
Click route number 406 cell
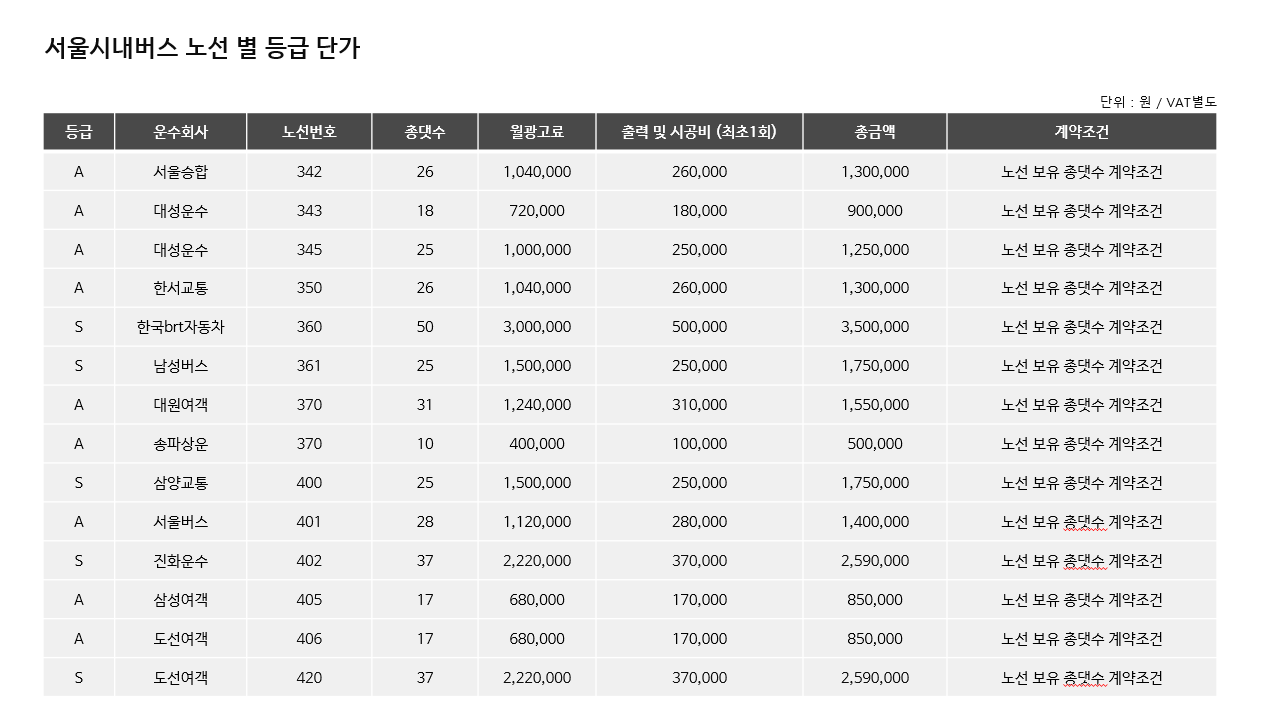click(310, 639)
